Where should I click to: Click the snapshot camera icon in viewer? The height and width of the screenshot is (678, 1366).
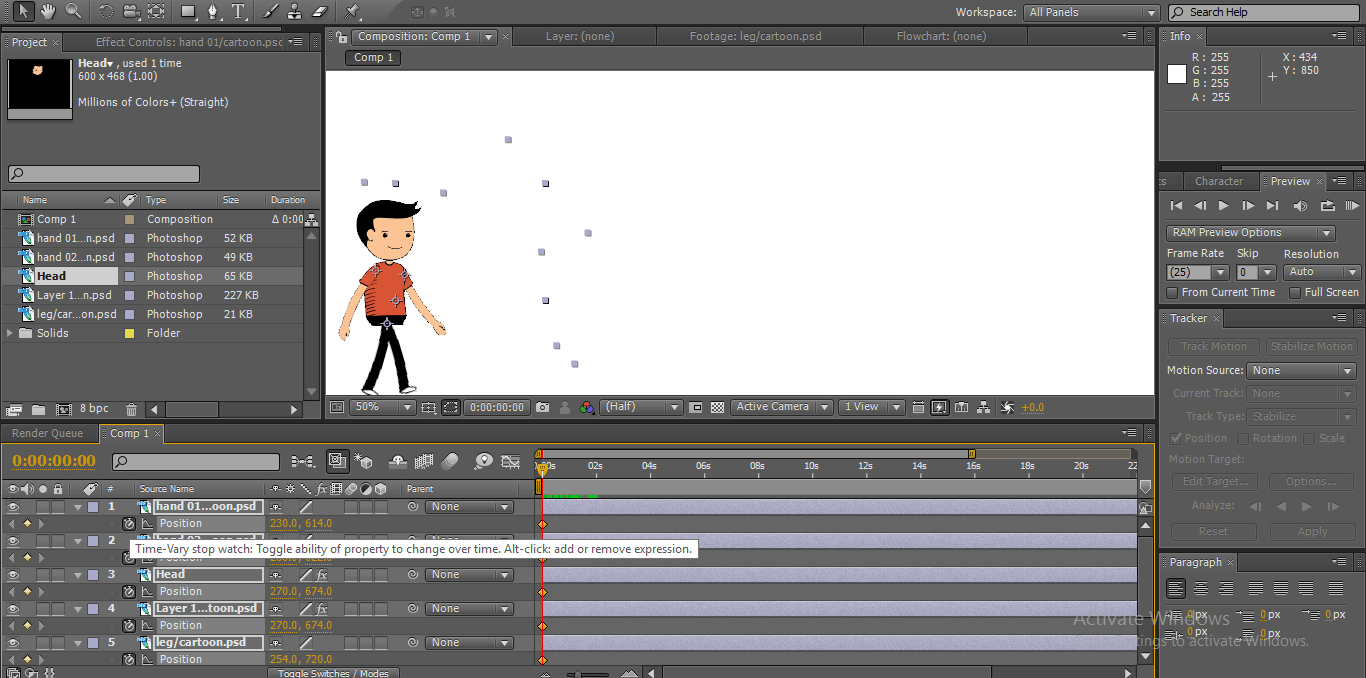(542, 407)
